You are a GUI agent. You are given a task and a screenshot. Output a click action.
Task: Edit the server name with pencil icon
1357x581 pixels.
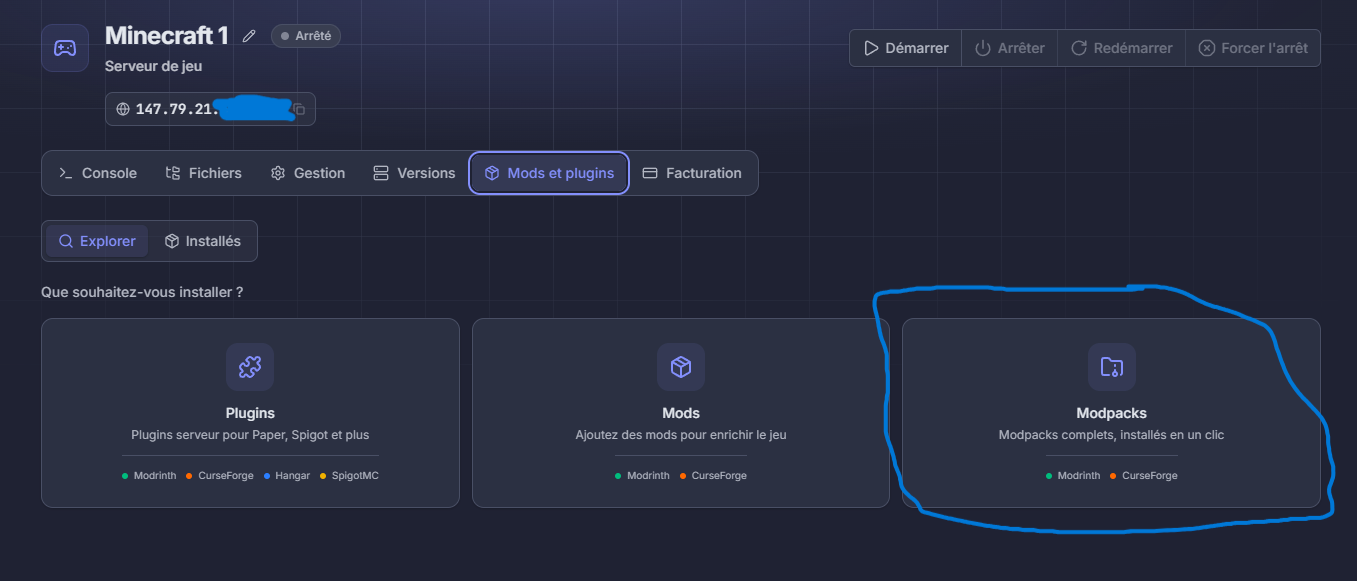coord(249,36)
